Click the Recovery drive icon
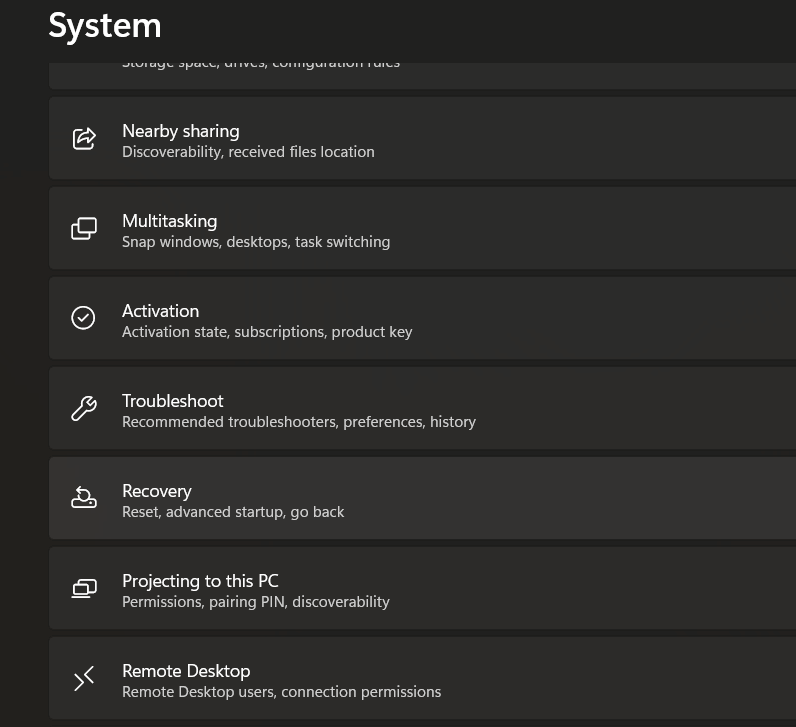 click(x=84, y=498)
